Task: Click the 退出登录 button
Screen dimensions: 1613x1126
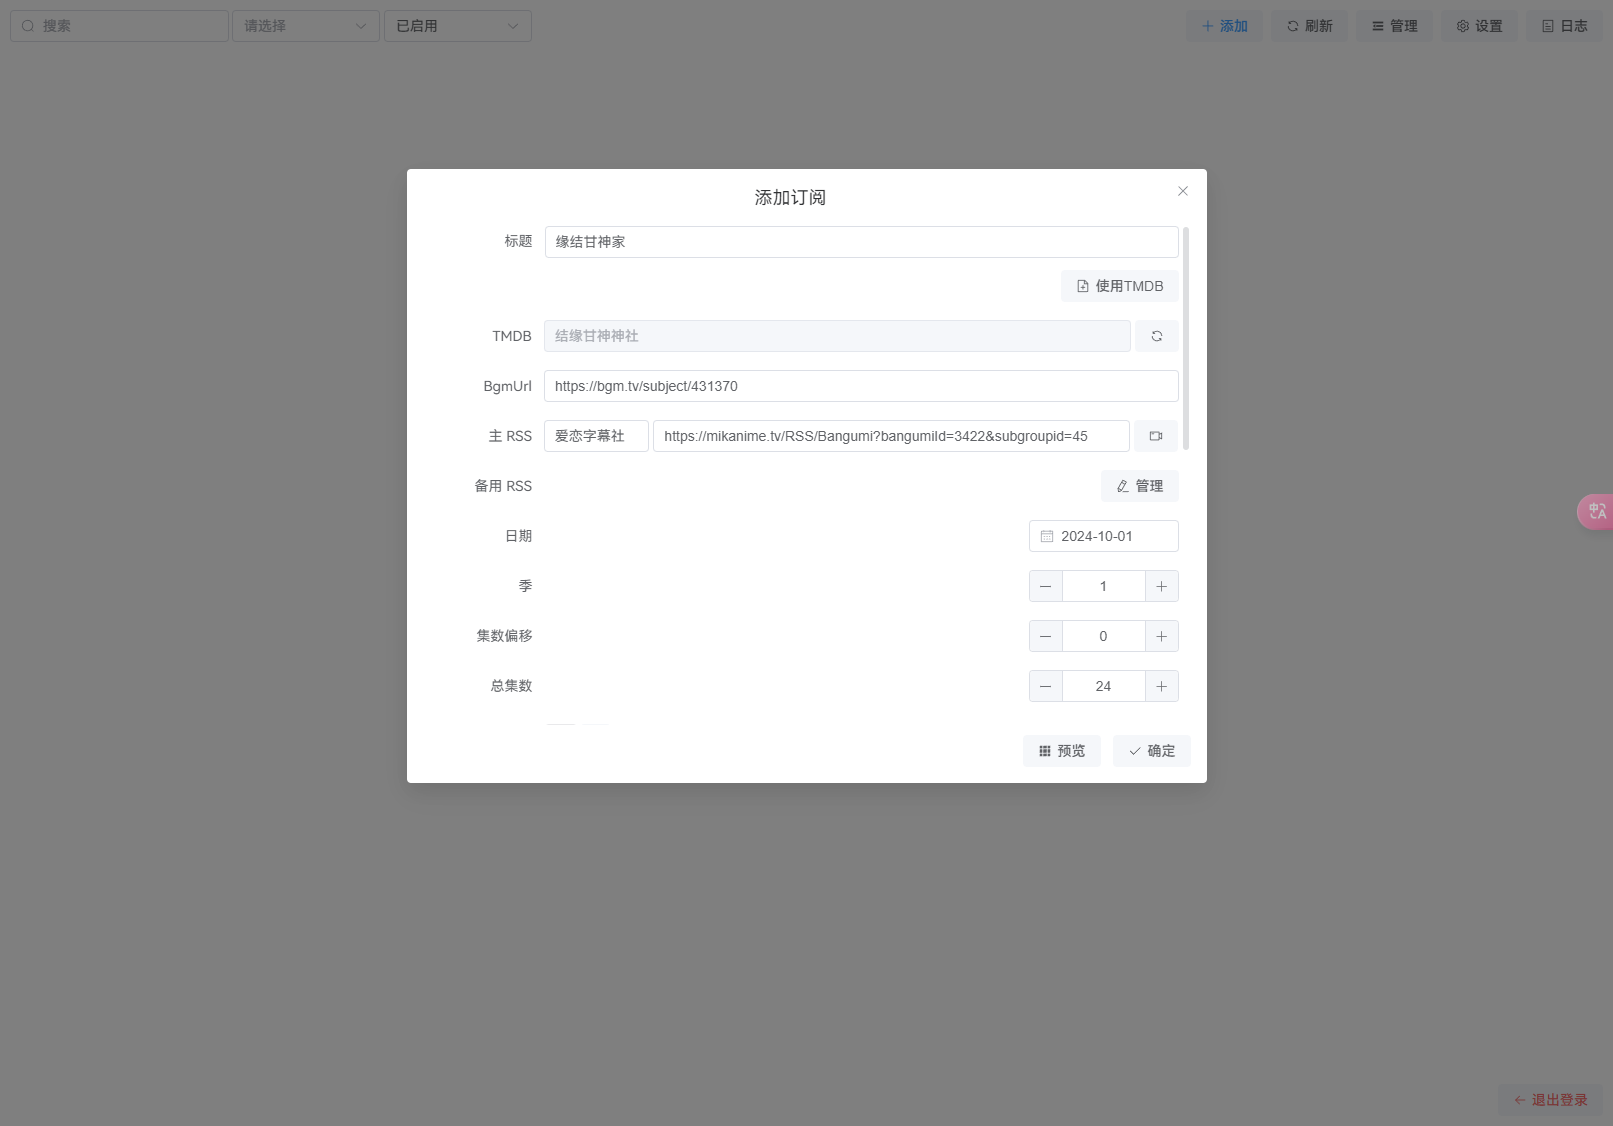Action: tap(1551, 1100)
